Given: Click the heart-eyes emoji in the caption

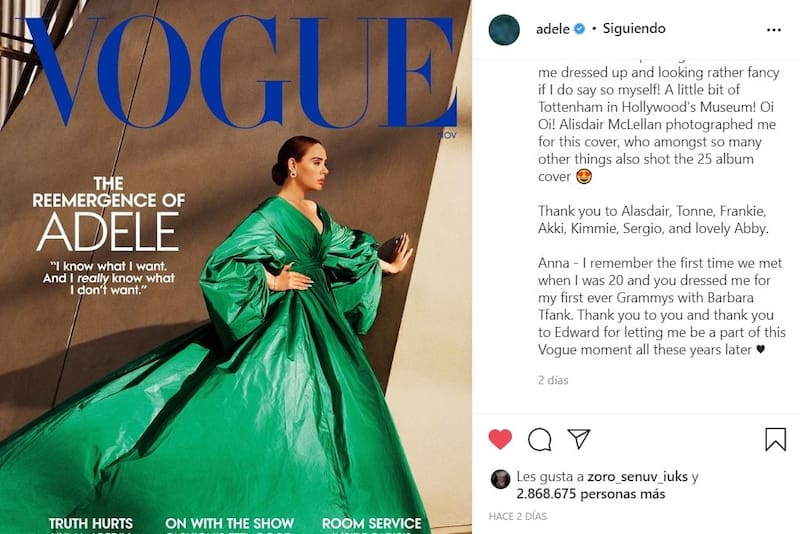Looking at the screenshot, I should coord(584,176).
